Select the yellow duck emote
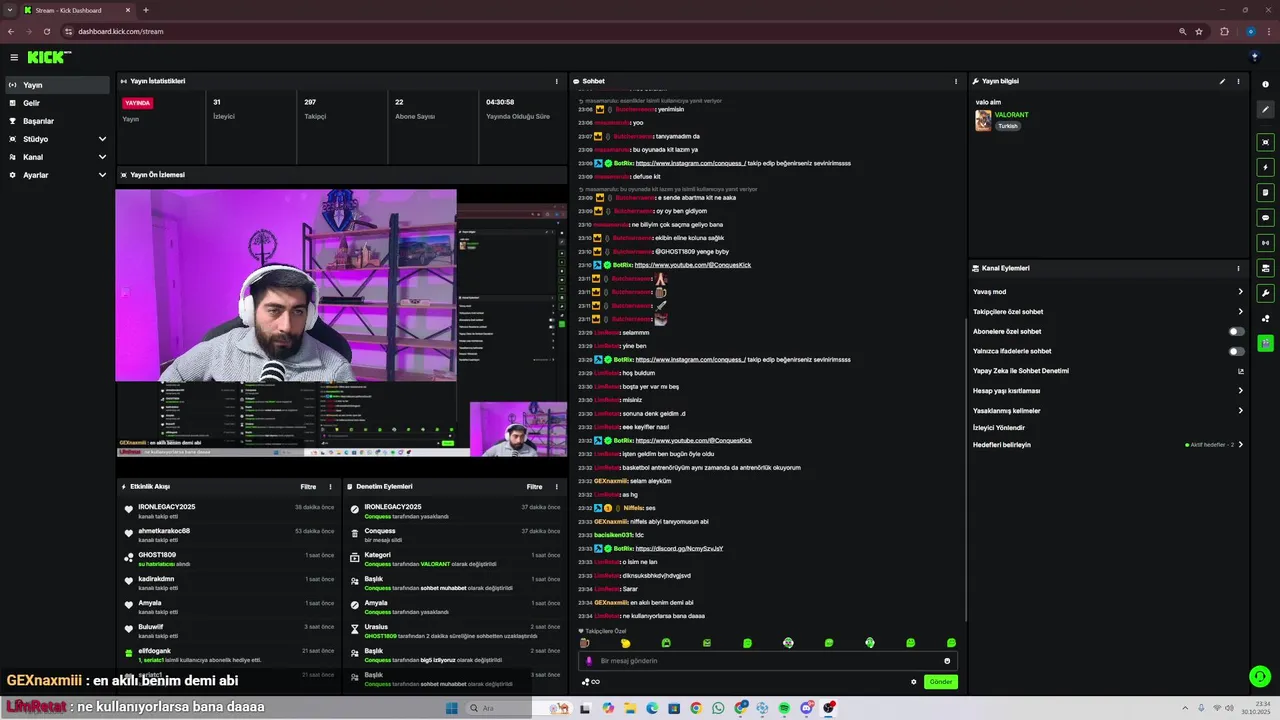The image size is (1280, 720). pos(626,643)
